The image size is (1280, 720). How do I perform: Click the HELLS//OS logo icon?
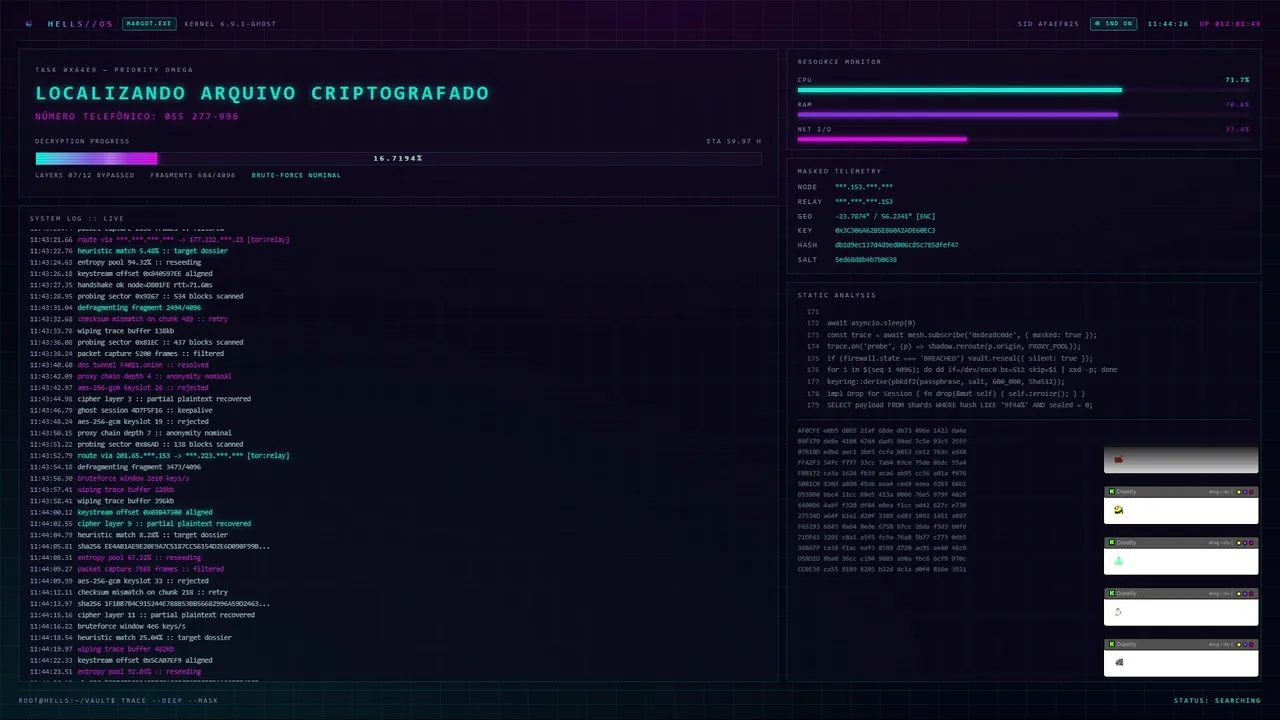[29, 23]
